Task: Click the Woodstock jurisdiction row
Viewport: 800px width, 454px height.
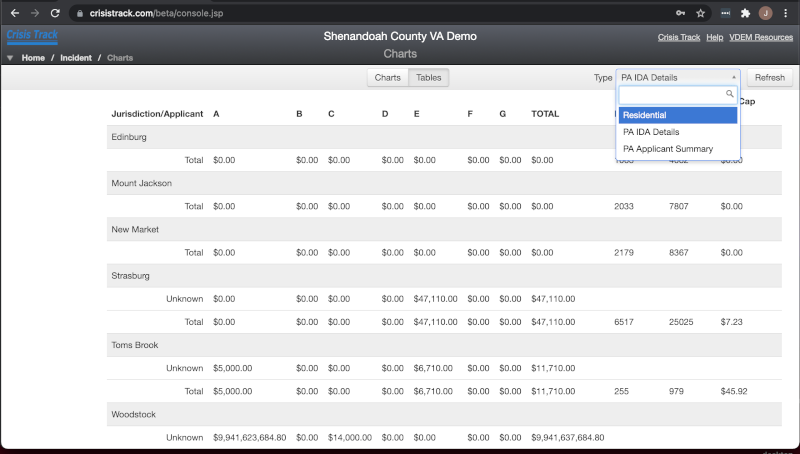Action: (444, 414)
